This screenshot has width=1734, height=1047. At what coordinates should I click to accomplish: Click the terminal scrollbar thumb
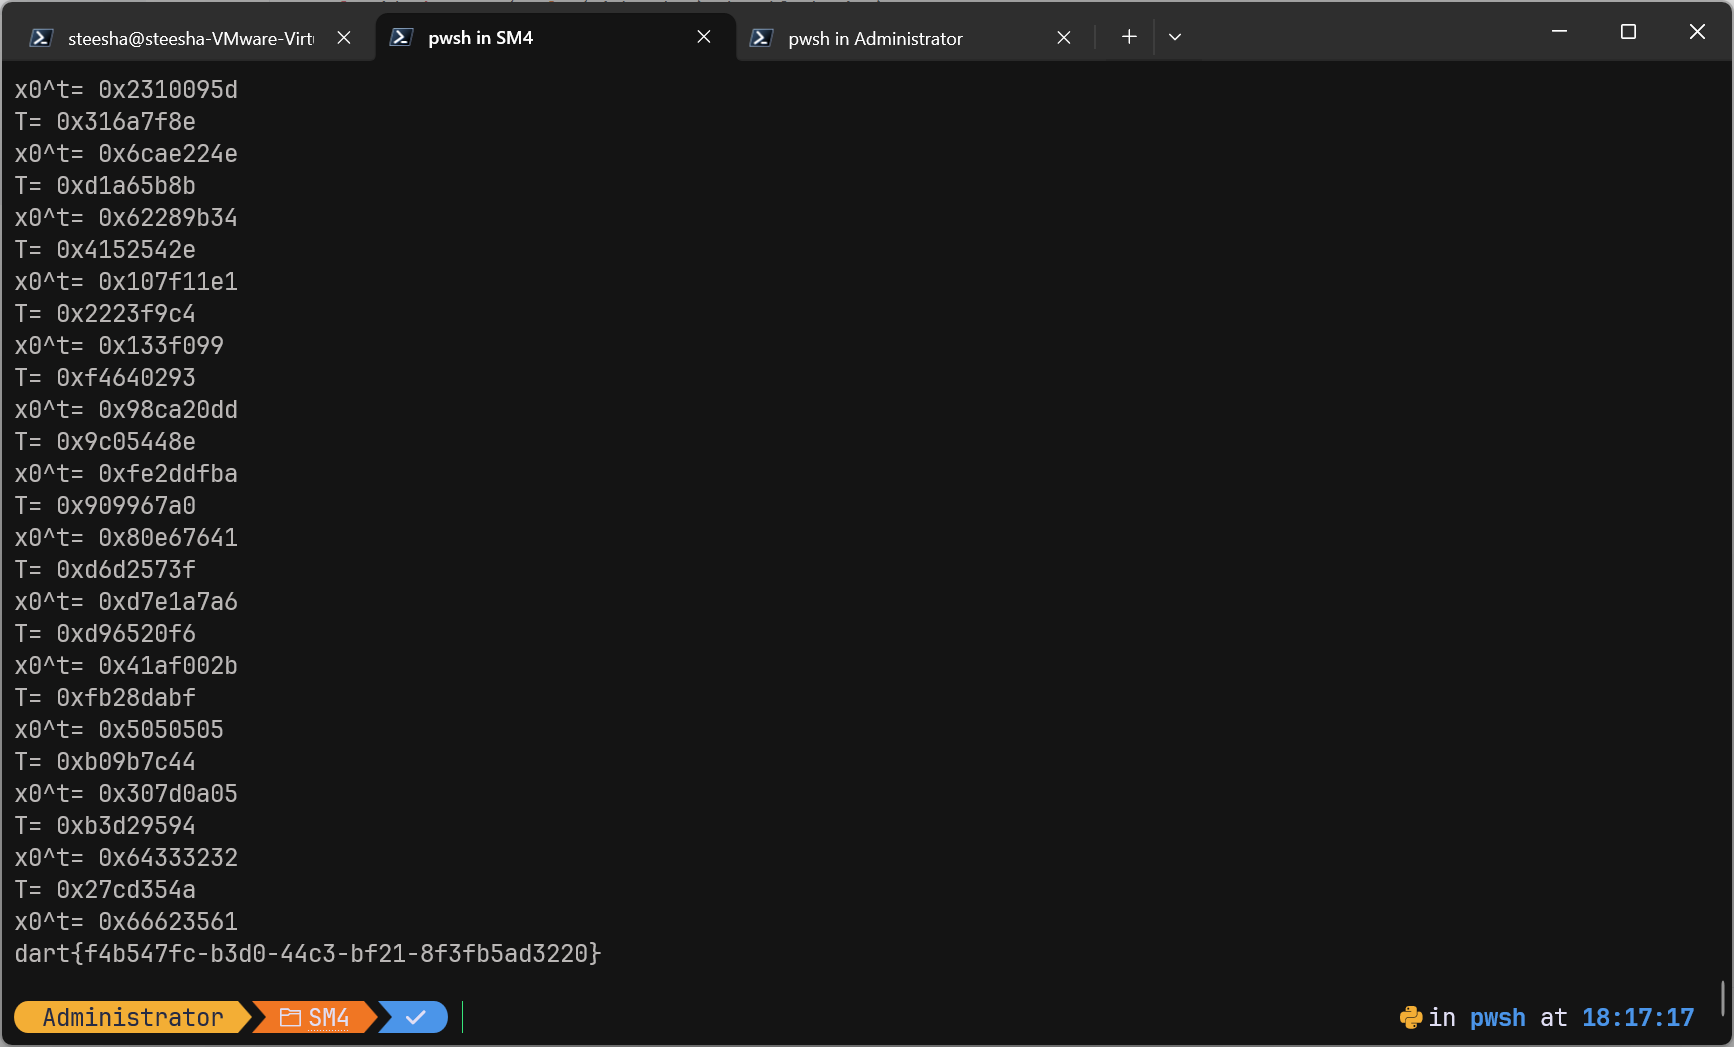pyautogui.click(x=1722, y=997)
